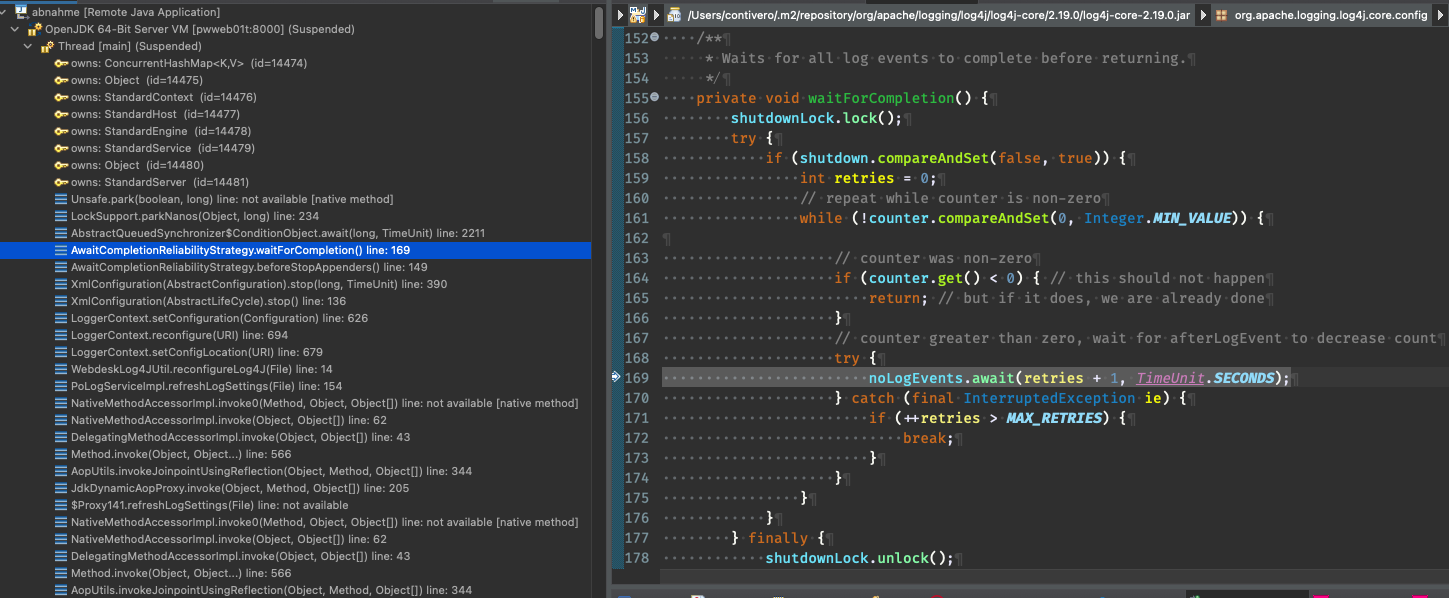
Task: Click the instruction pointer marker at line 169
Action: click(617, 377)
